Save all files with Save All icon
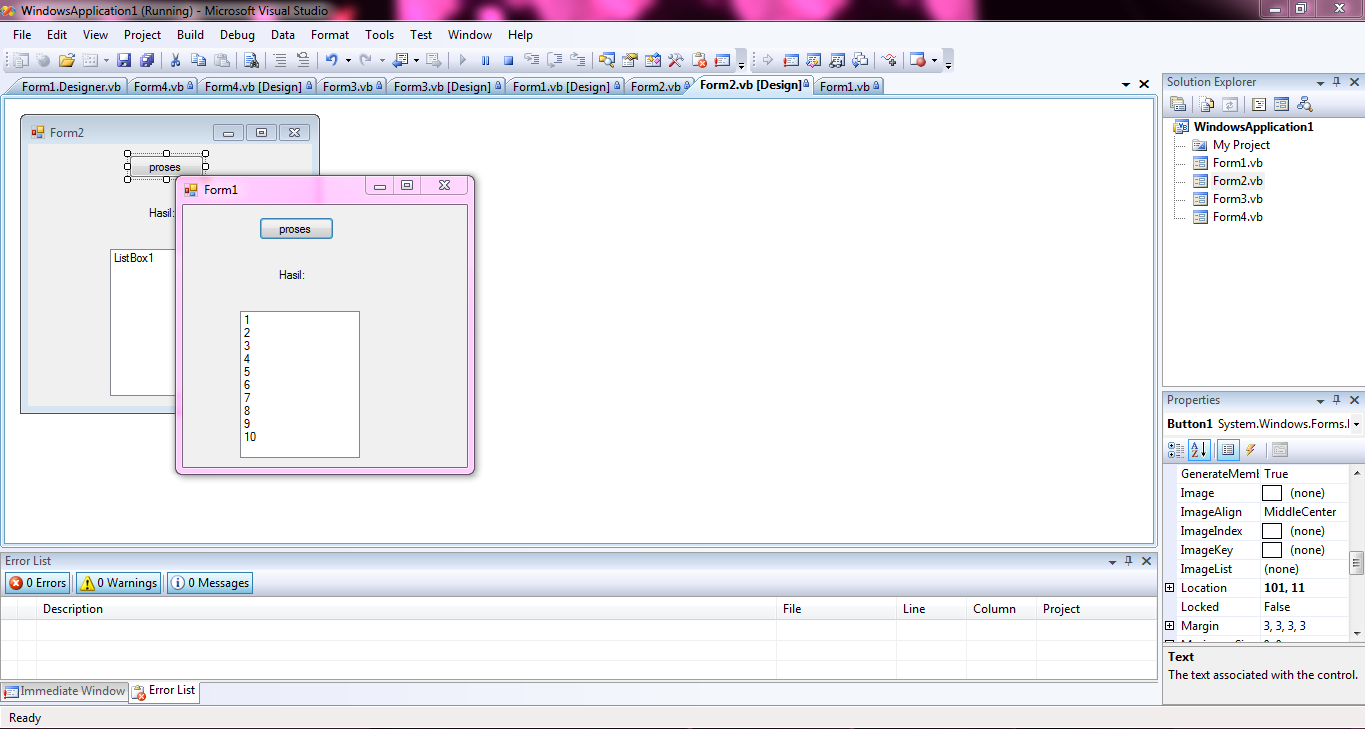Image resolution: width=1365 pixels, height=729 pixels. (146, 59)
